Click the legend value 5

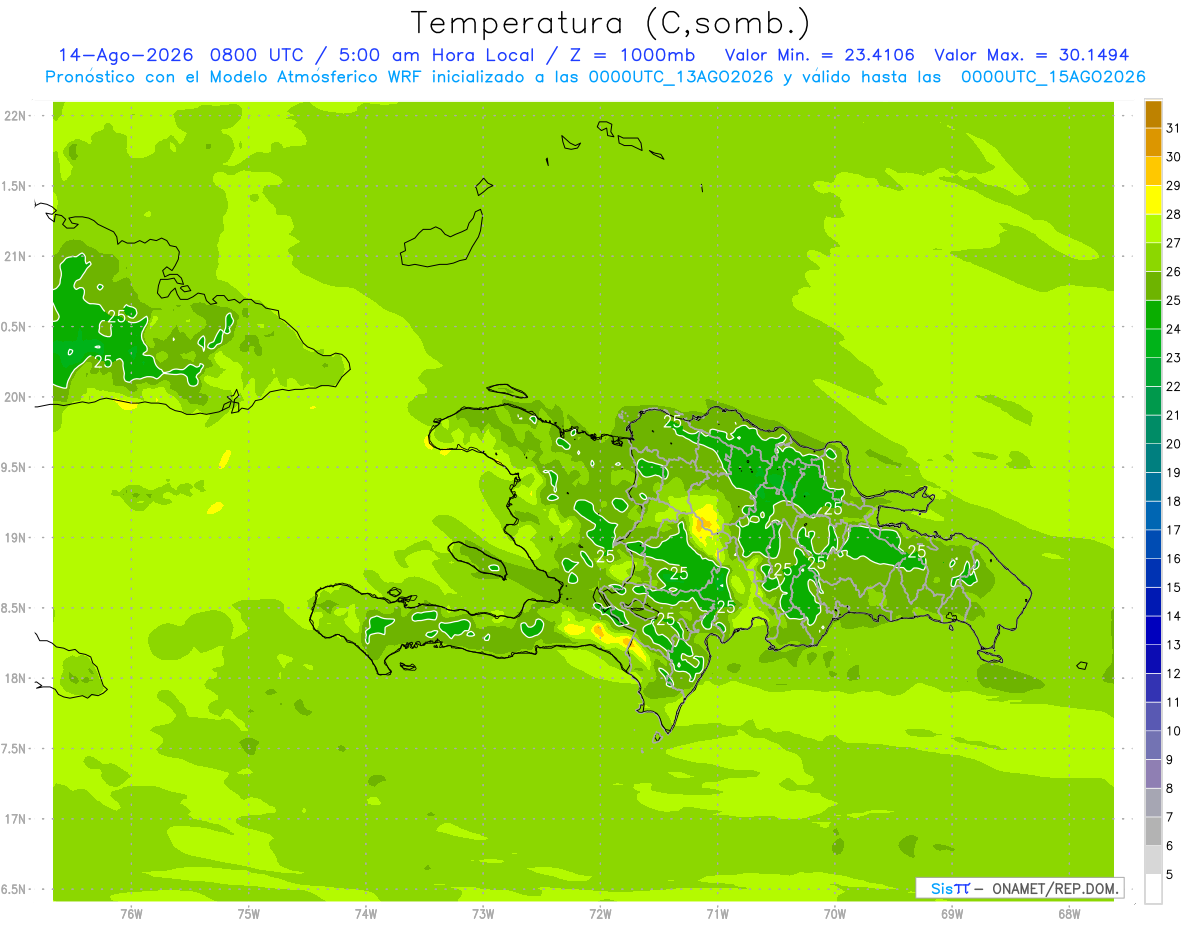1170,874
